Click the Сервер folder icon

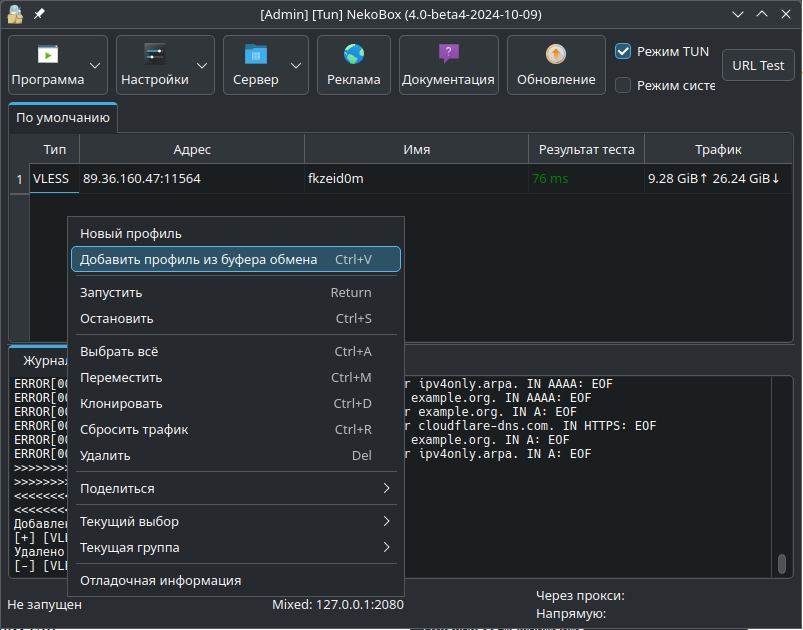255,54
